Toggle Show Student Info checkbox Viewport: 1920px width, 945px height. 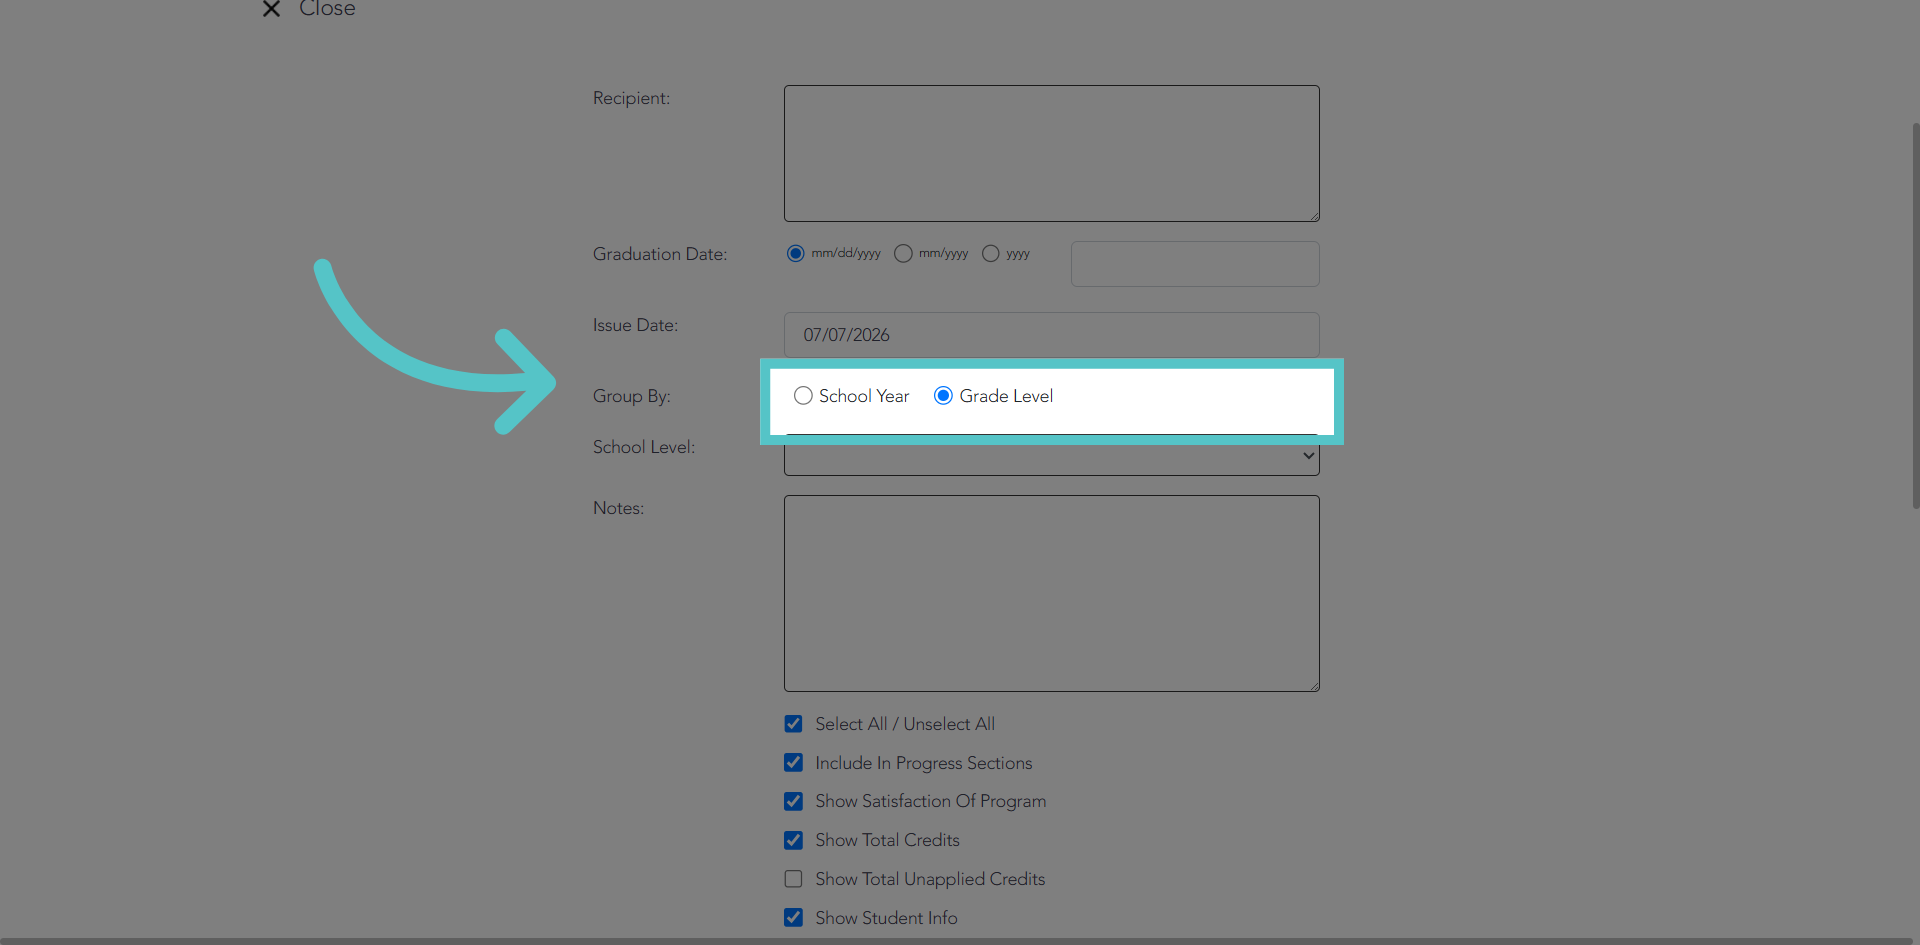pos(793,918)
